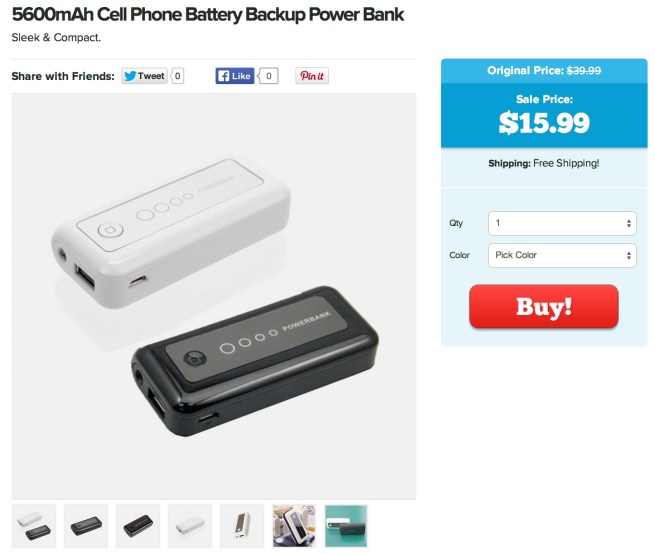655x555 pixels.
Task: Open the Pick Color dropdown
Action: point(562,255)
